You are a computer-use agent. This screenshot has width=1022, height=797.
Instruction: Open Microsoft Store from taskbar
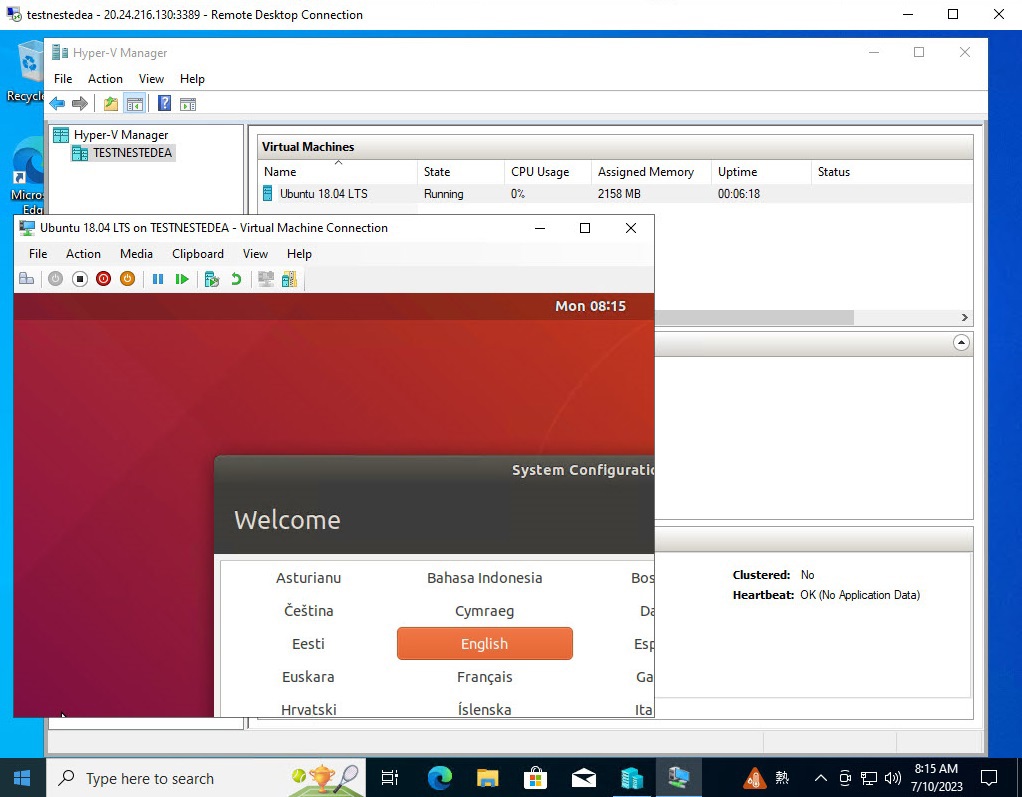point(535,778)
